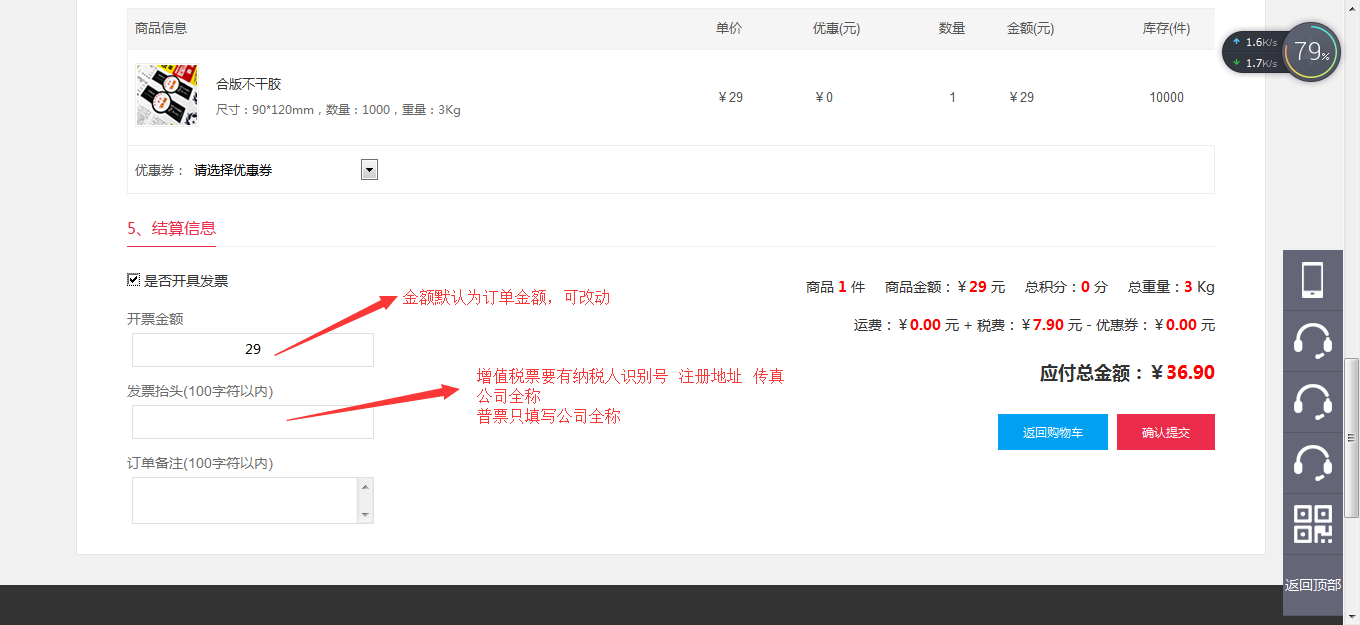This screenshot has width=1360, height=625.
Task: Click the 发票抬头 invoice title field
Action: tap(253, 422)
